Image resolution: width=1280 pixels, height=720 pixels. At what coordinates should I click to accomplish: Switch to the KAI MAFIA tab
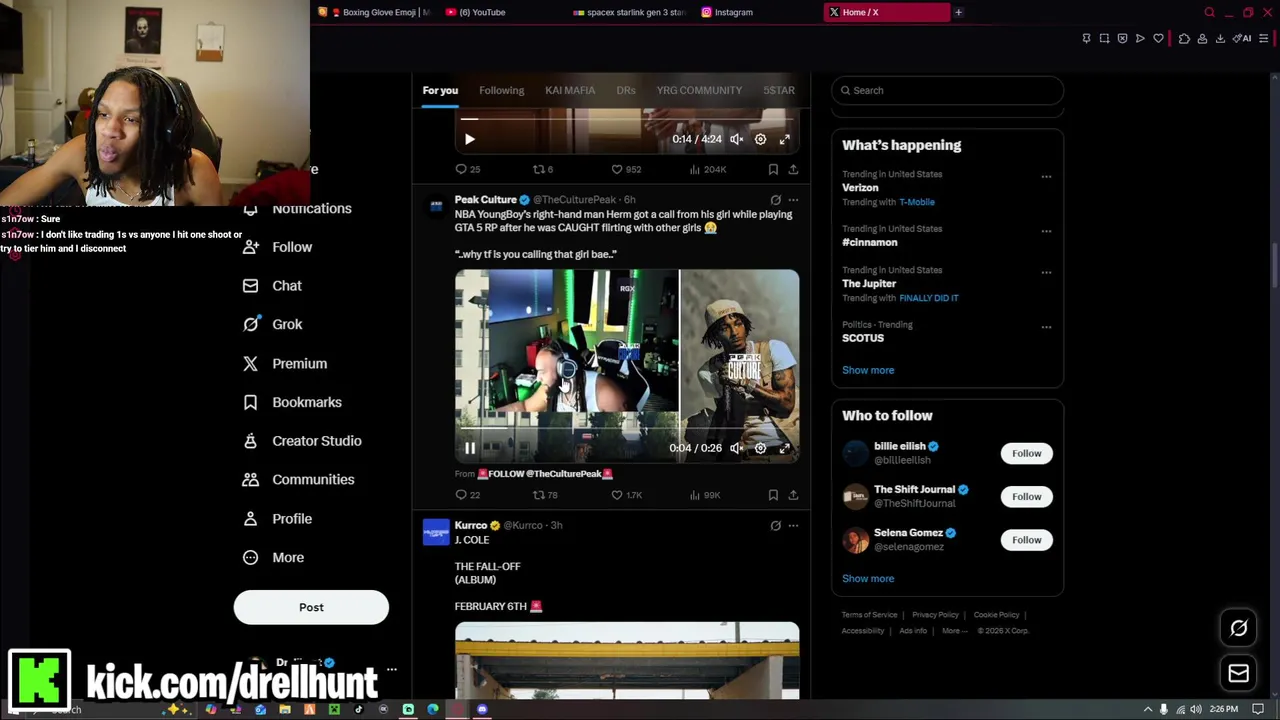point(570,90)
